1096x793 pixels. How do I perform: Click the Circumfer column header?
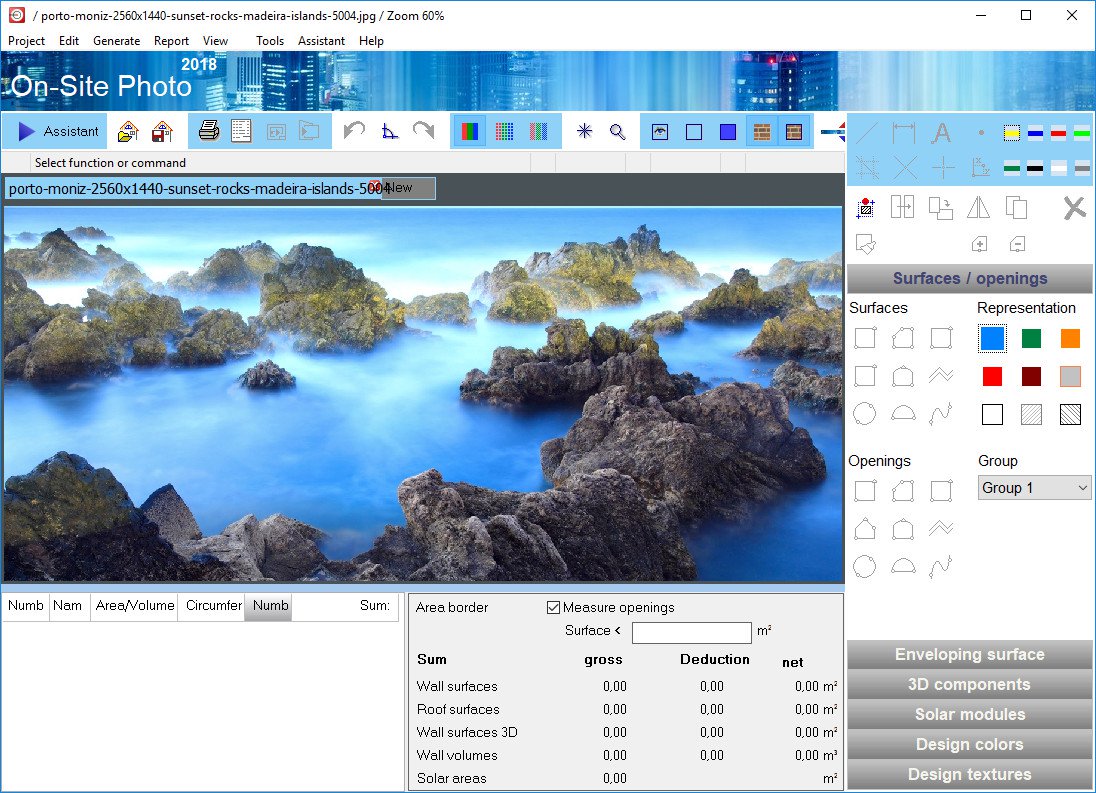(212, 606)
